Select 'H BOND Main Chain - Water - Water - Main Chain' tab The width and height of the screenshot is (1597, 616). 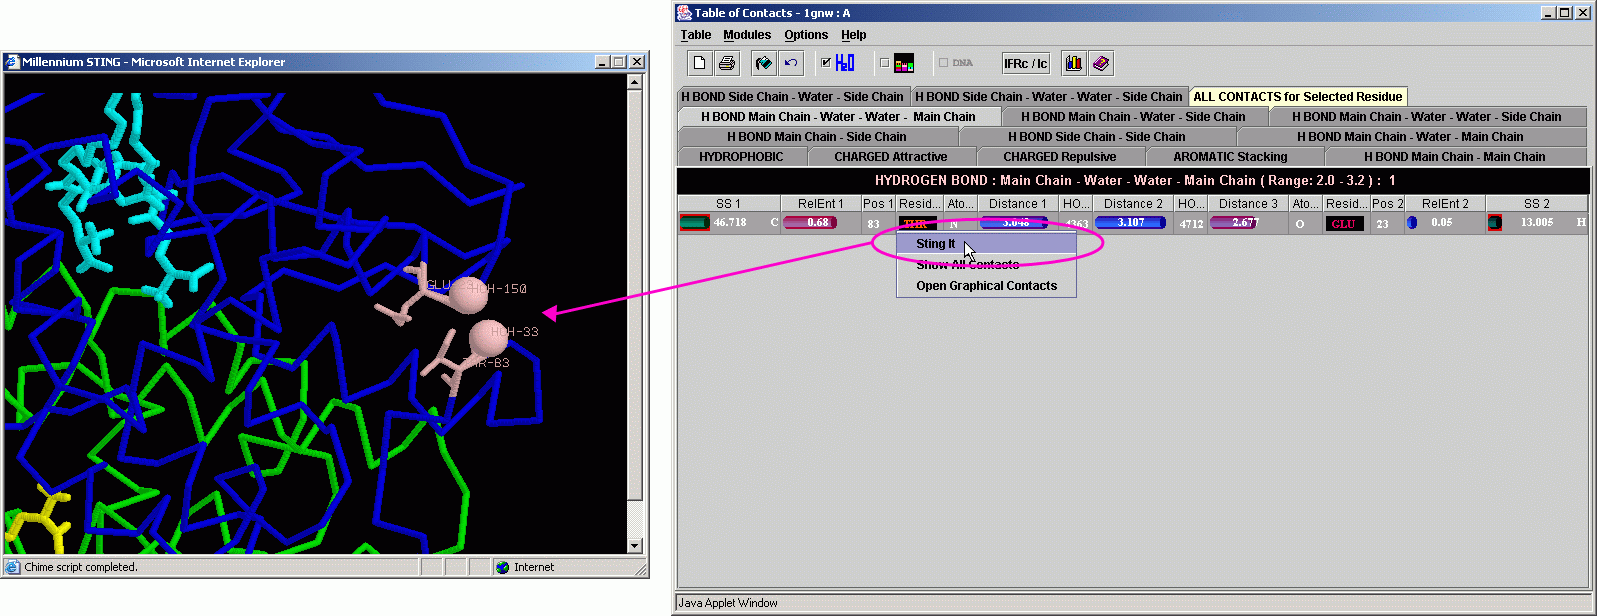(838, 117)
